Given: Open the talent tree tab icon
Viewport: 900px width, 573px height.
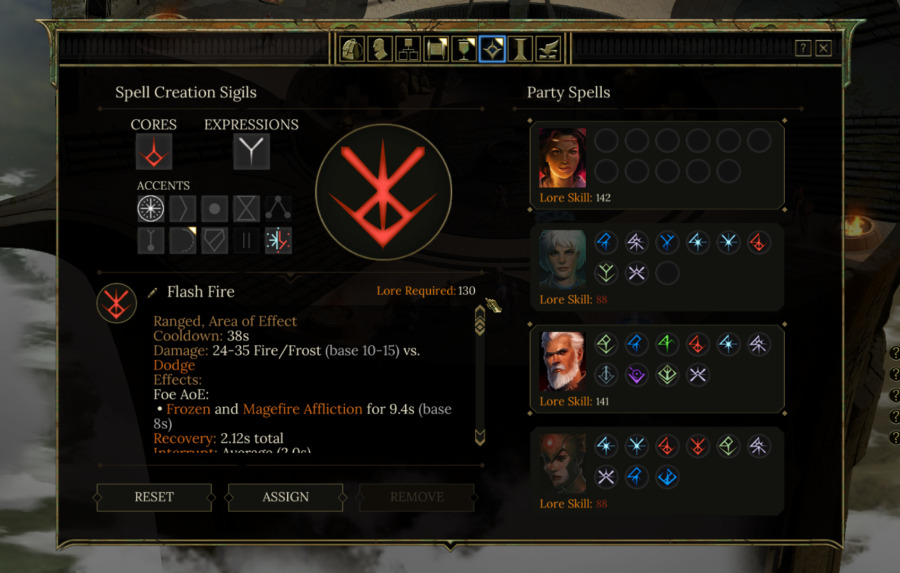Looking at the screenshot, I should (x=408, y=49).
